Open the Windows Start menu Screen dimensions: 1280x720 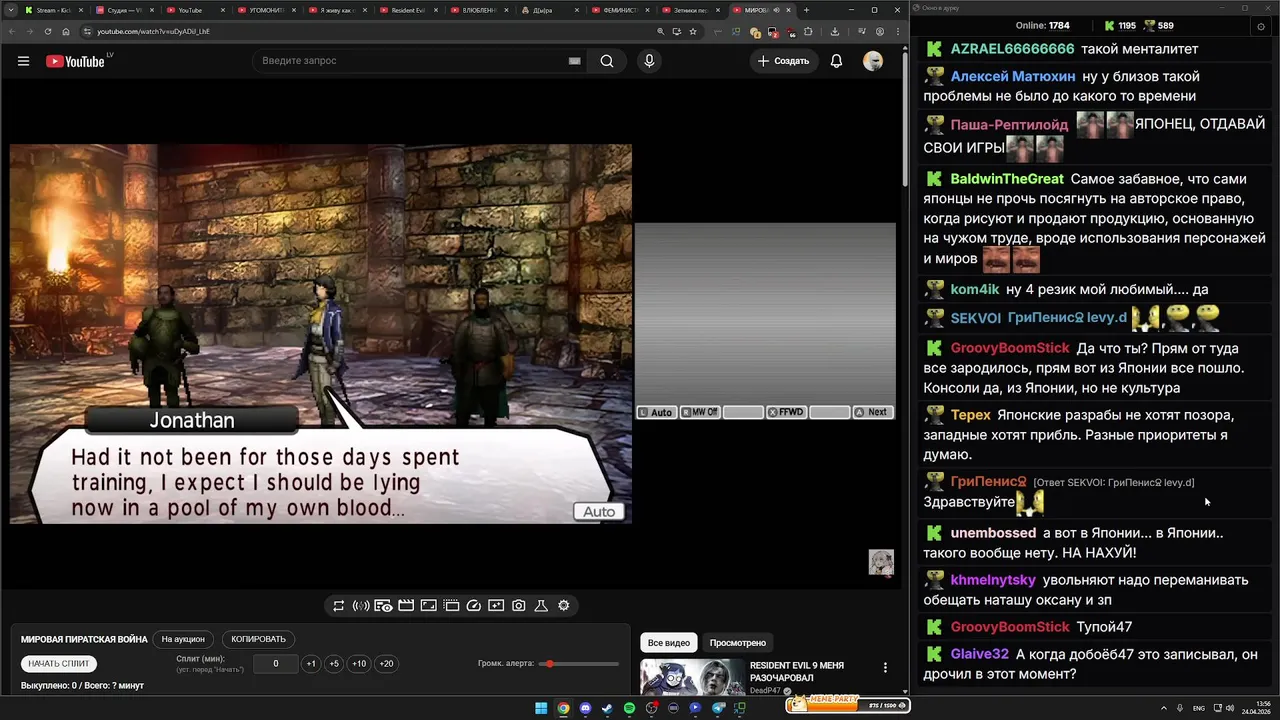point(541,708)
